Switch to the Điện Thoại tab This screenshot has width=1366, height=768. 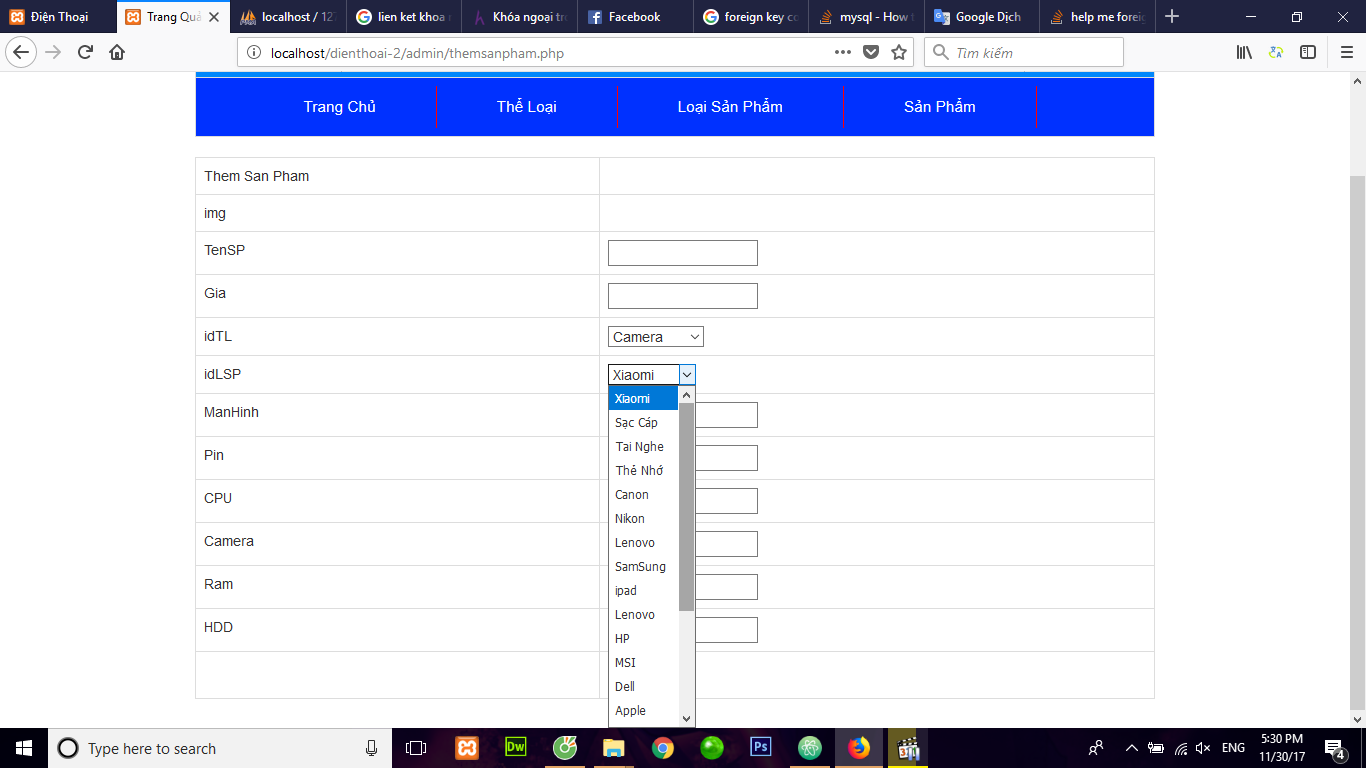[x=58, y=17]
